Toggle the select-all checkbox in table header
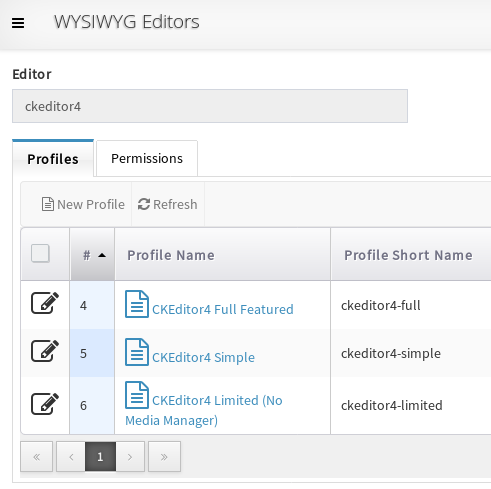Image resolution: width=491 pixels, height=489 pixels. coord(40,254)
